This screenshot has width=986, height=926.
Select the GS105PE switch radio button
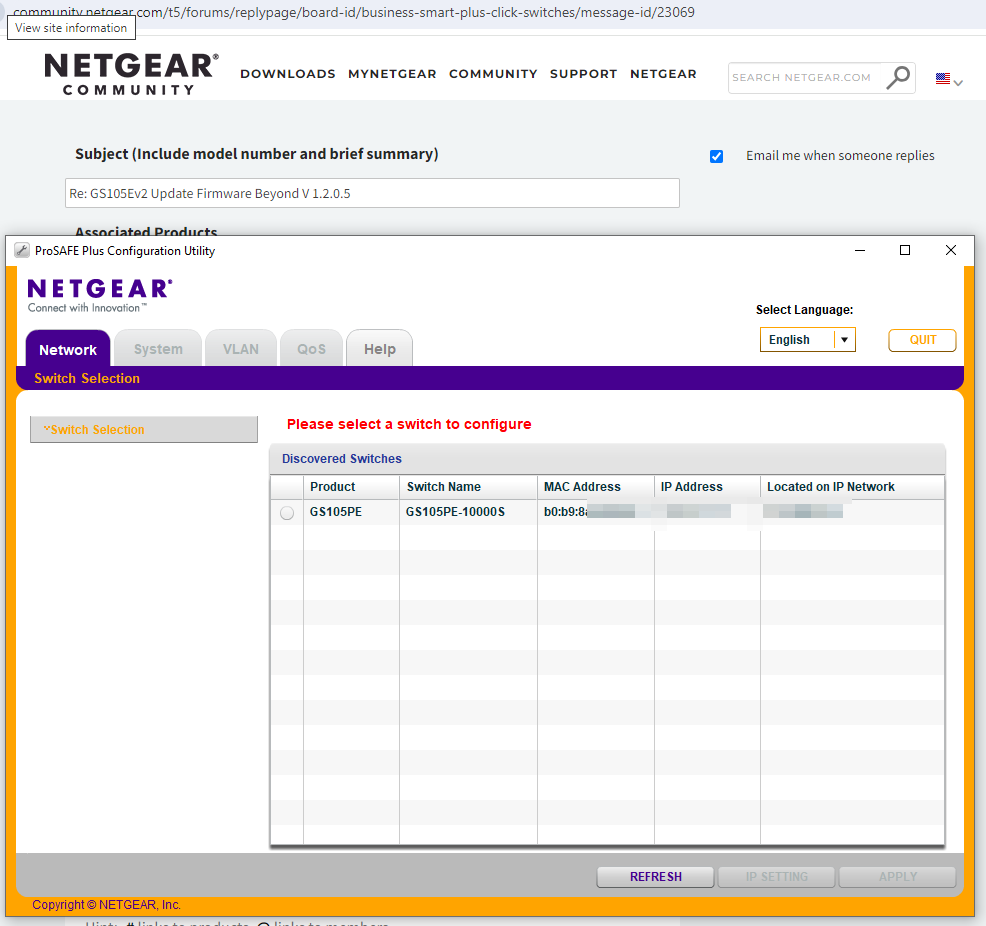tap(287, 513)
